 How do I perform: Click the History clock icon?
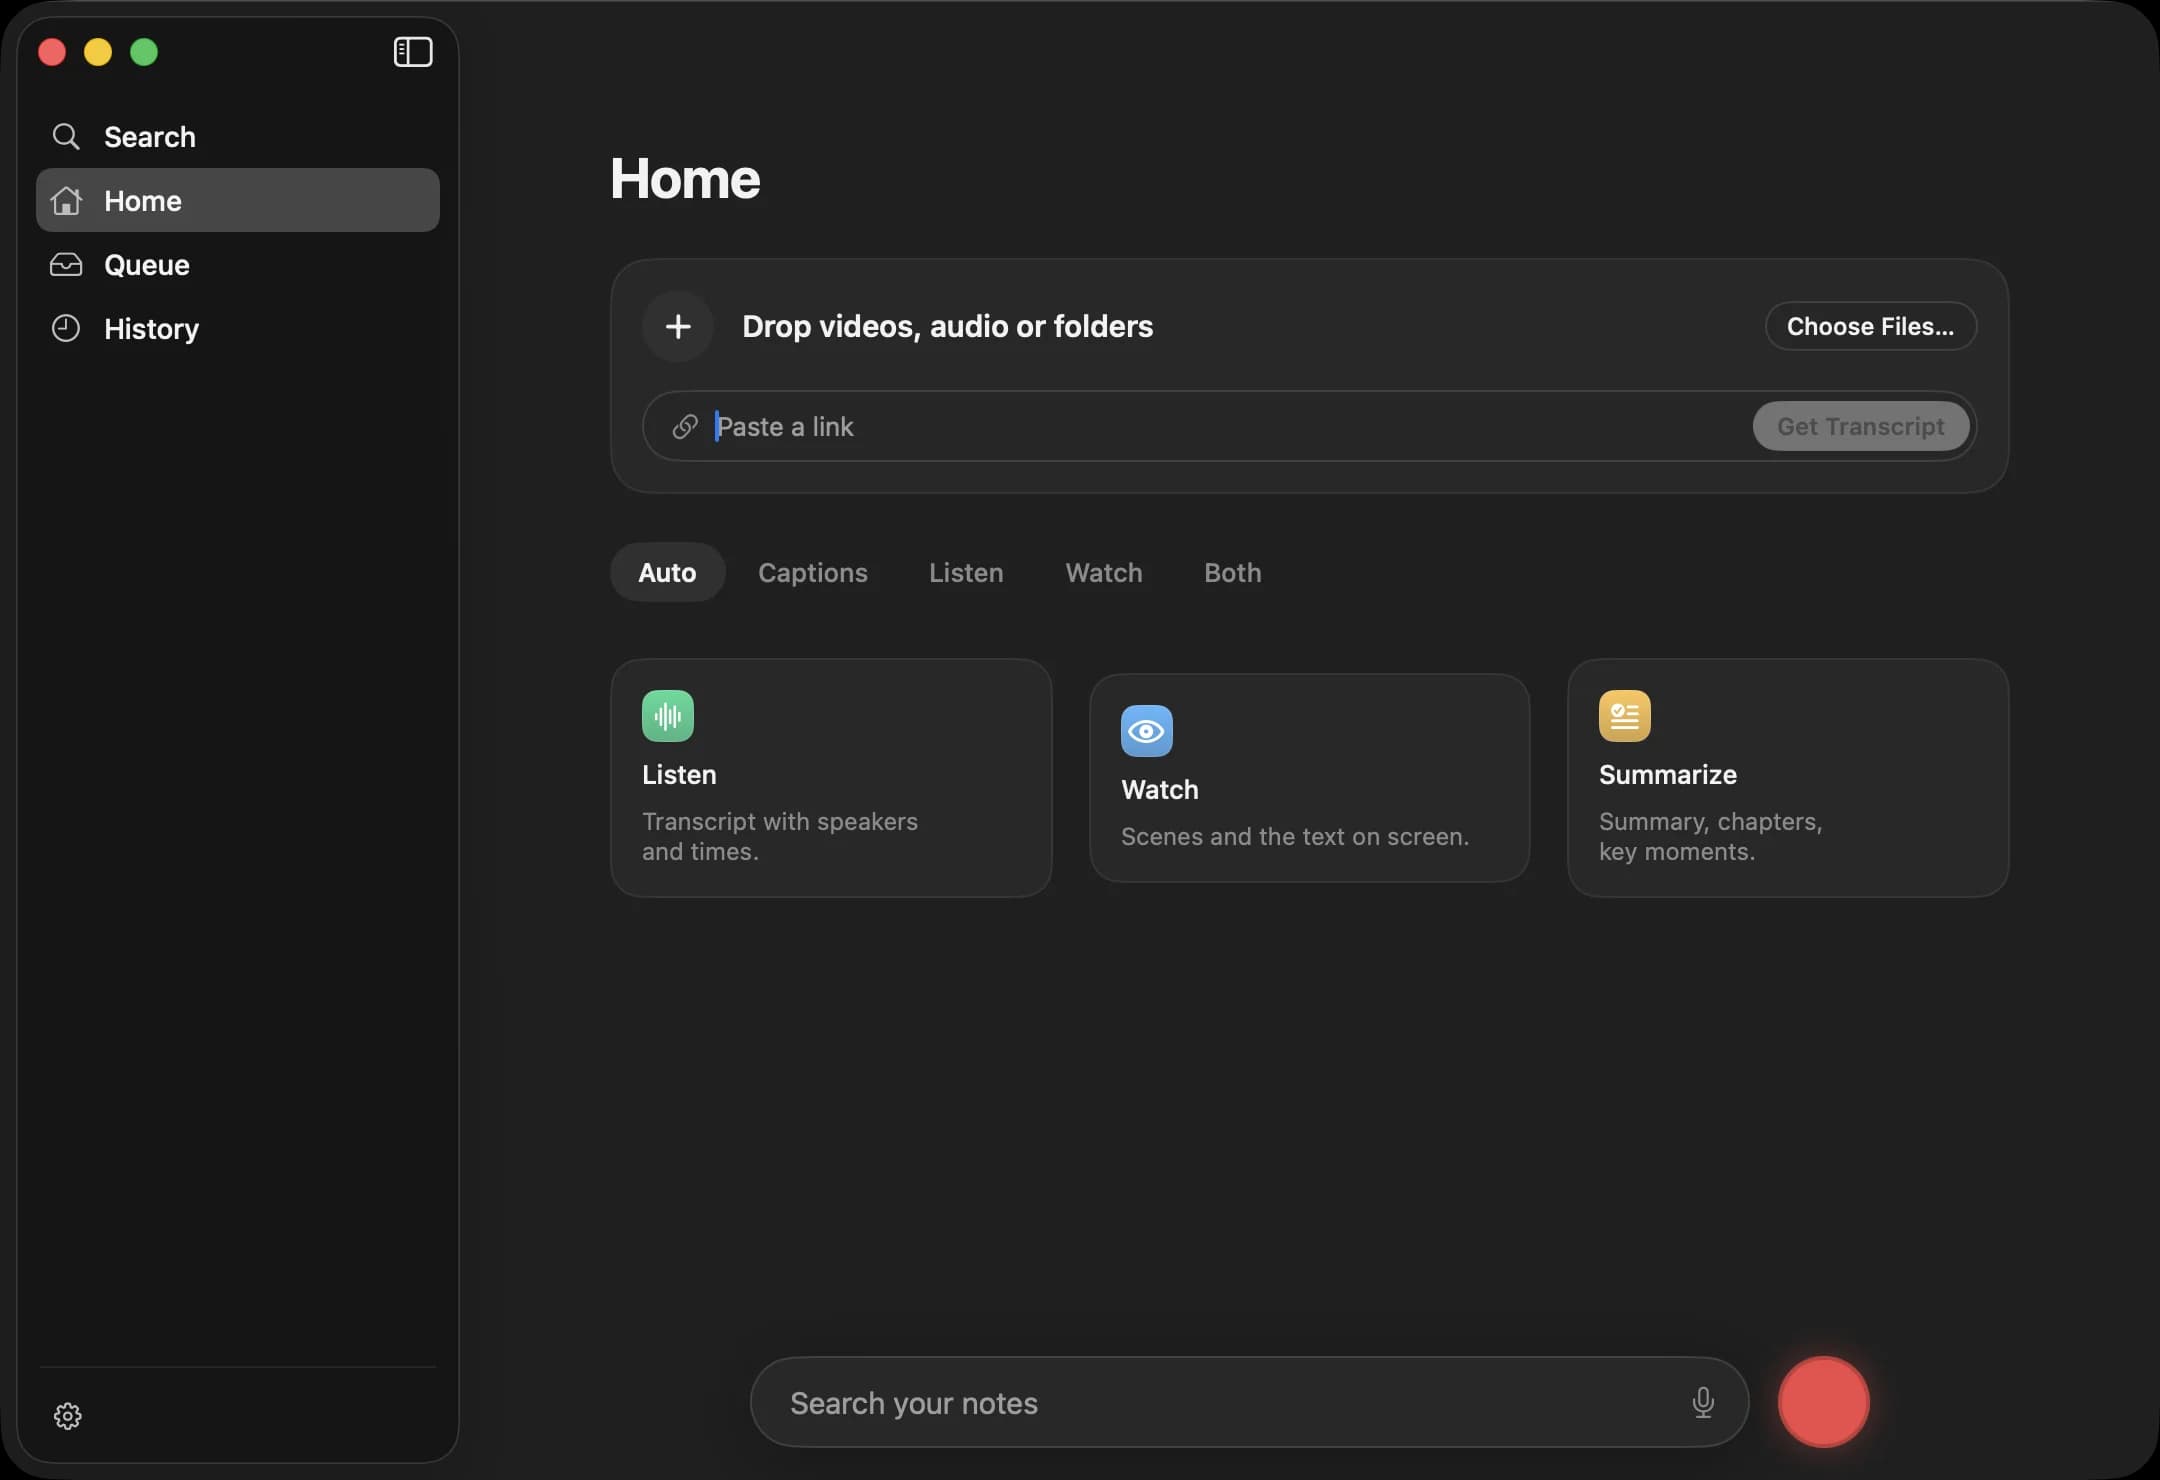pyautogui.click(x=66, y=328)
